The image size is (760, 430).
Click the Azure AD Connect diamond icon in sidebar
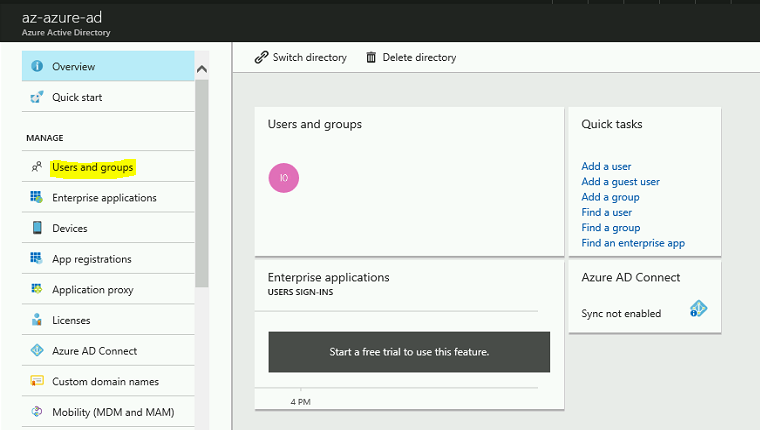point(37,350)
